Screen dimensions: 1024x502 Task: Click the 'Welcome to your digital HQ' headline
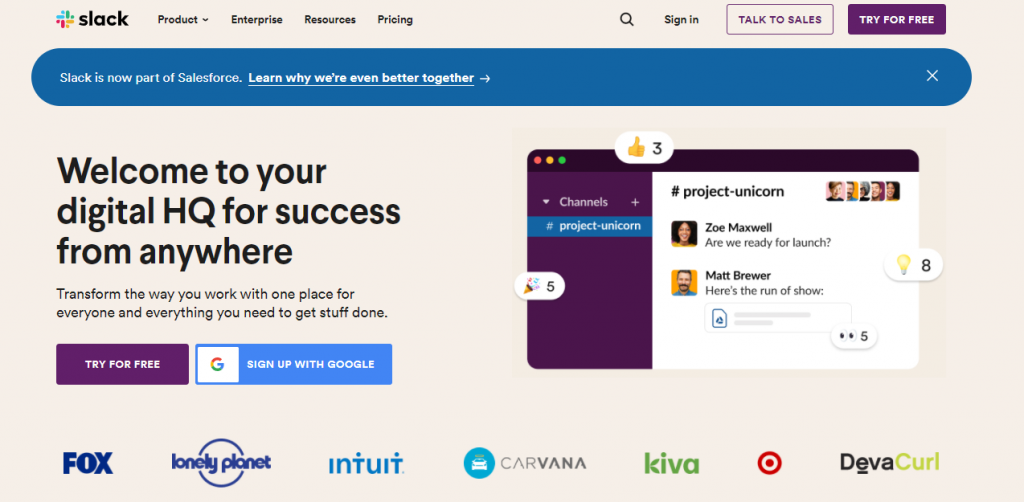[229, 212]
